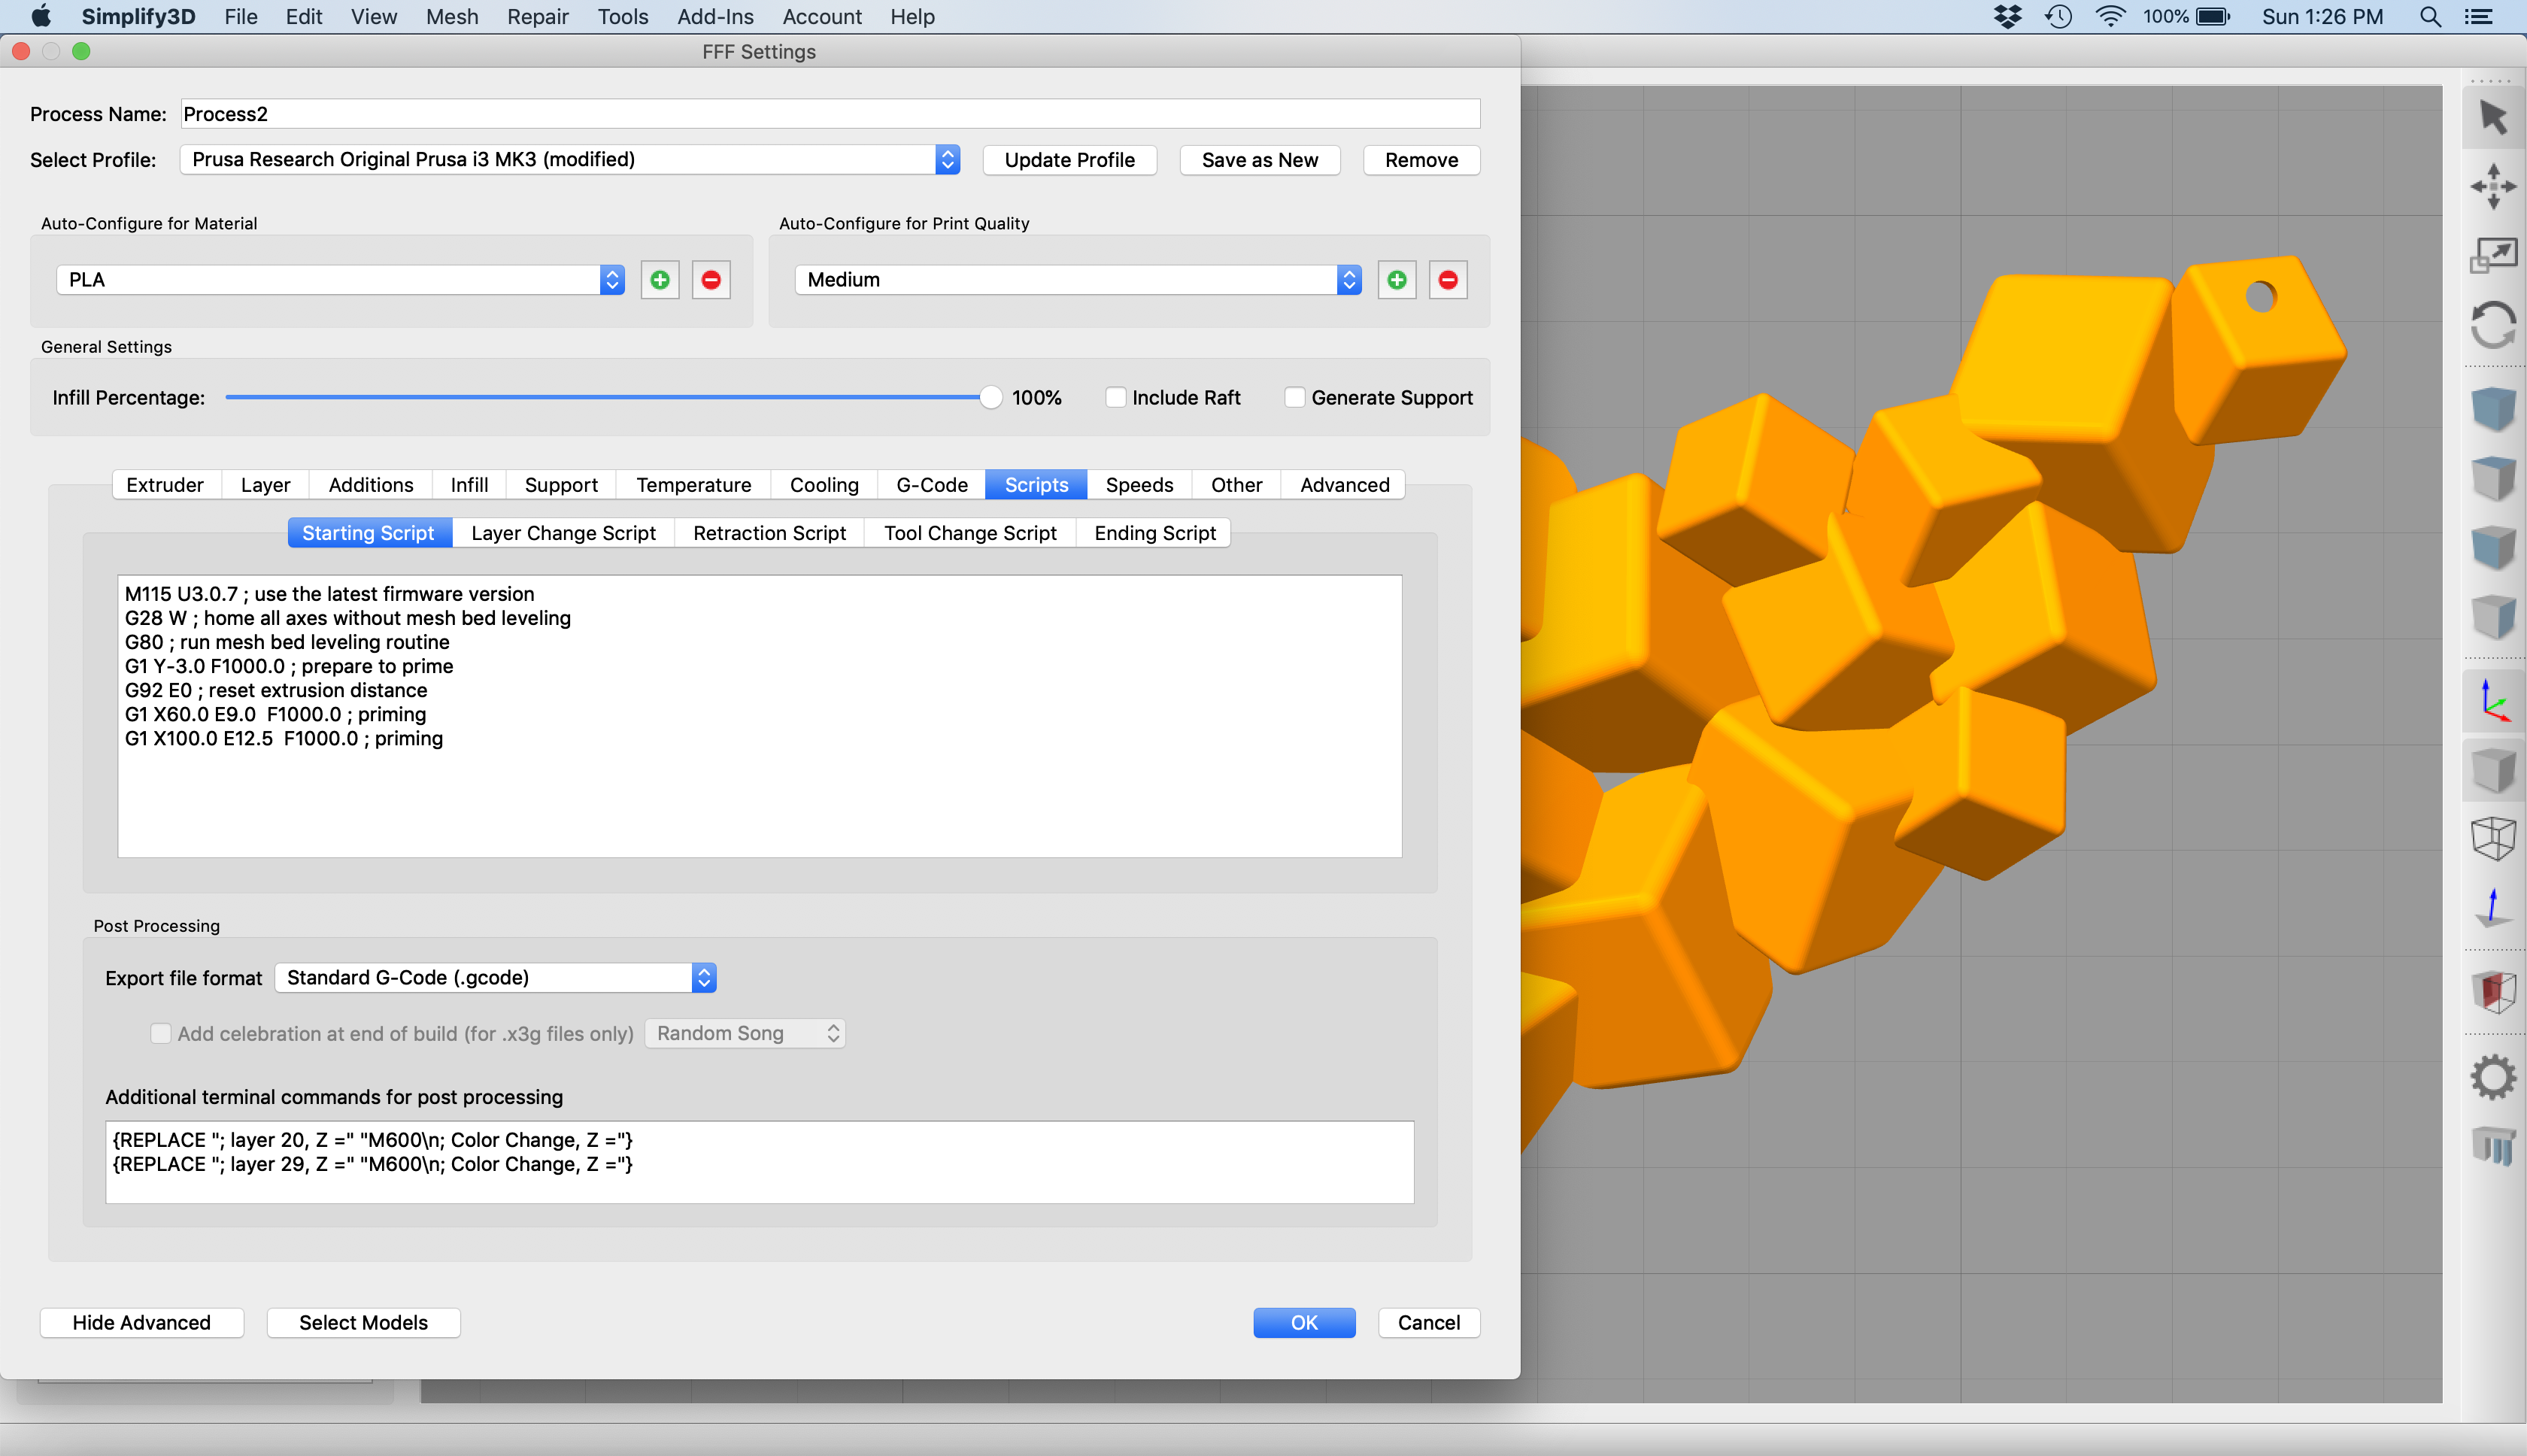Open Wi-Fi status menu

[x=2110, y=17]
